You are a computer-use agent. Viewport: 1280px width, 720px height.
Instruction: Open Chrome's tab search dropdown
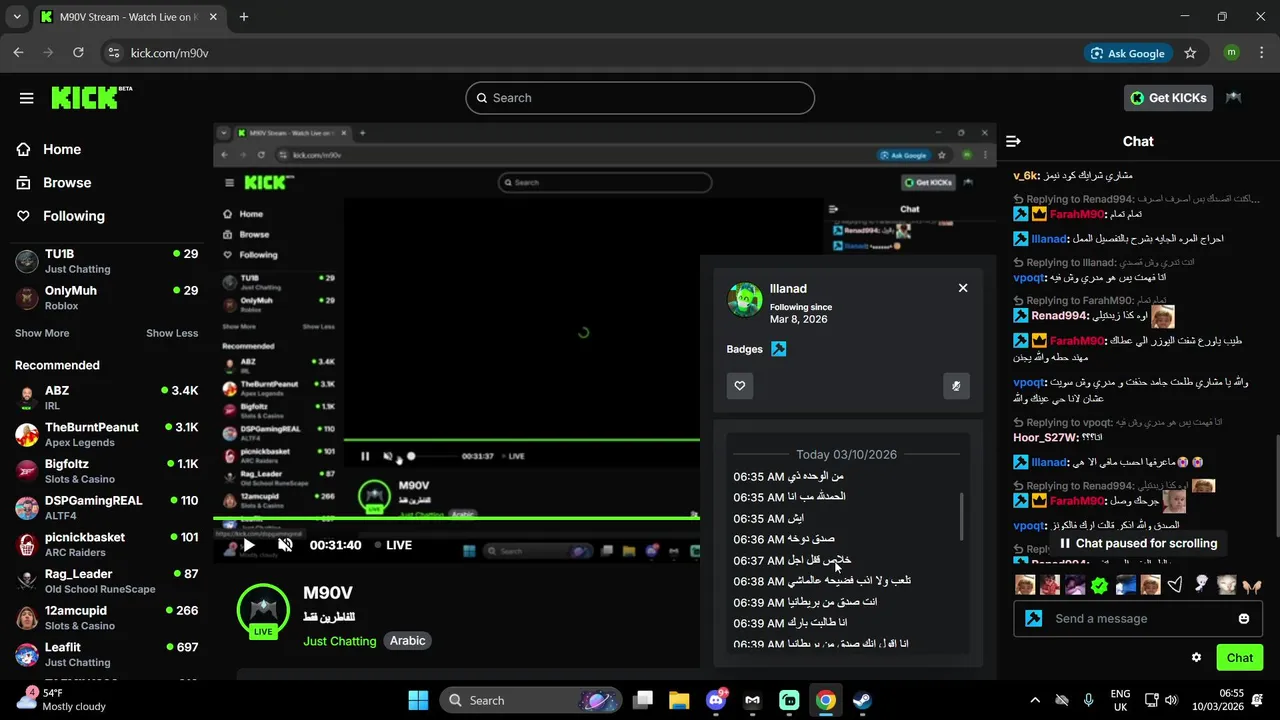pyautogui.click(x=17, y=17)
